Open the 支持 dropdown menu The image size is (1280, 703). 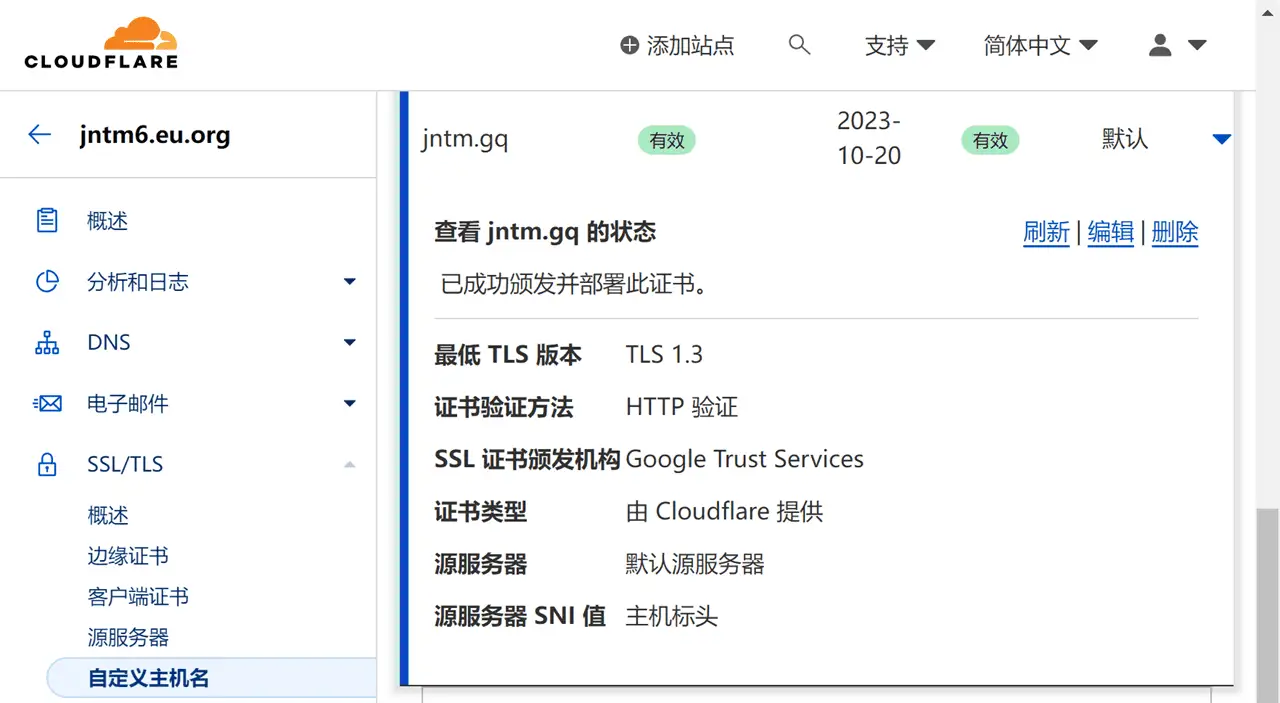point(899,45)
